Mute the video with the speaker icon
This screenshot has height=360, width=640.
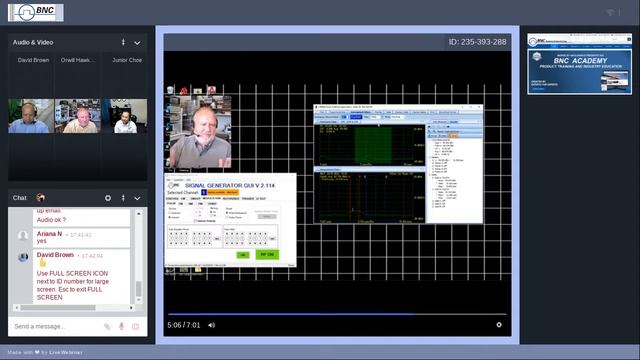[x=211, y=325]
